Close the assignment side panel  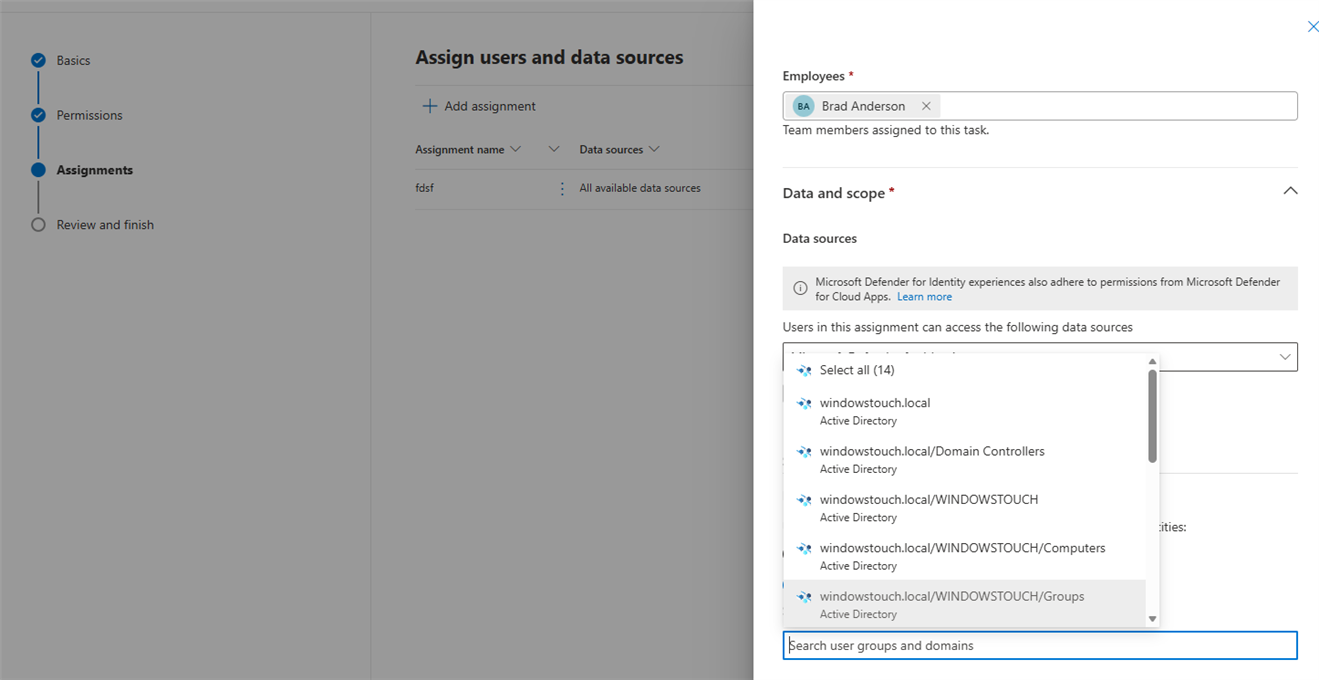click(1313, 27)
